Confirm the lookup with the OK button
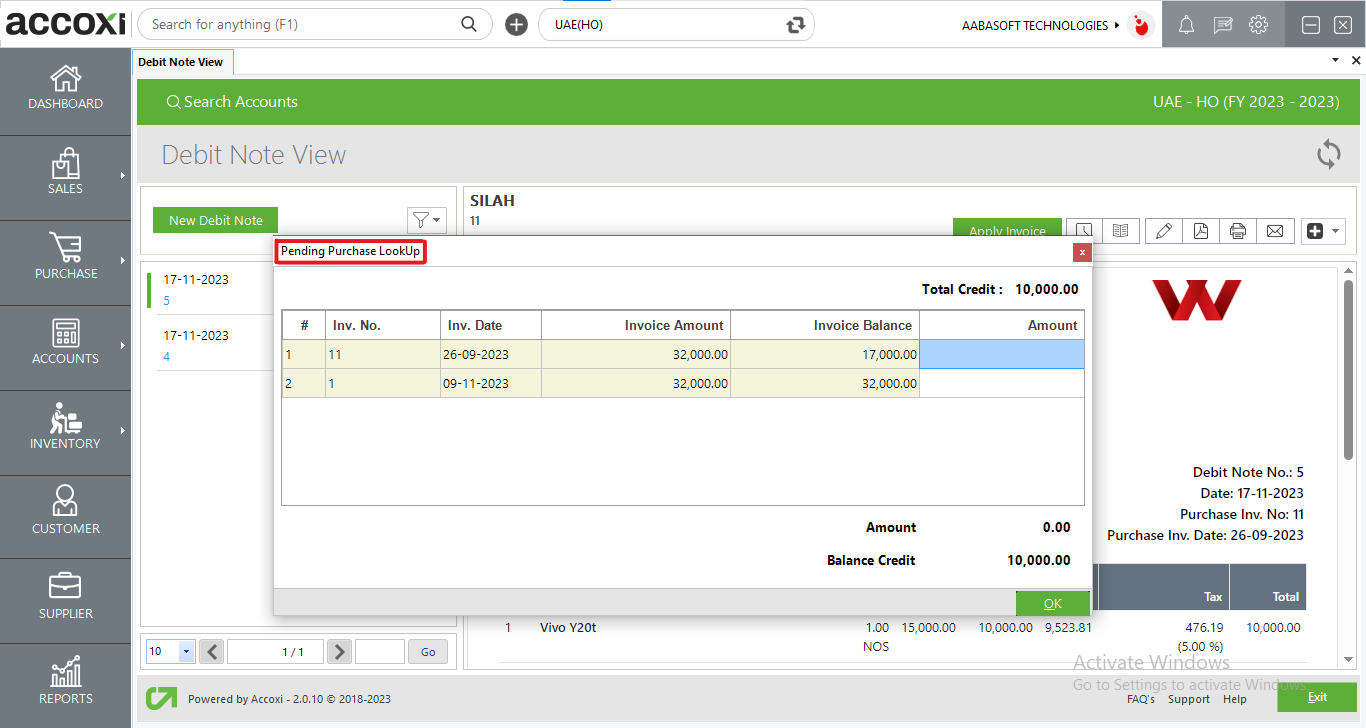 1052,603
